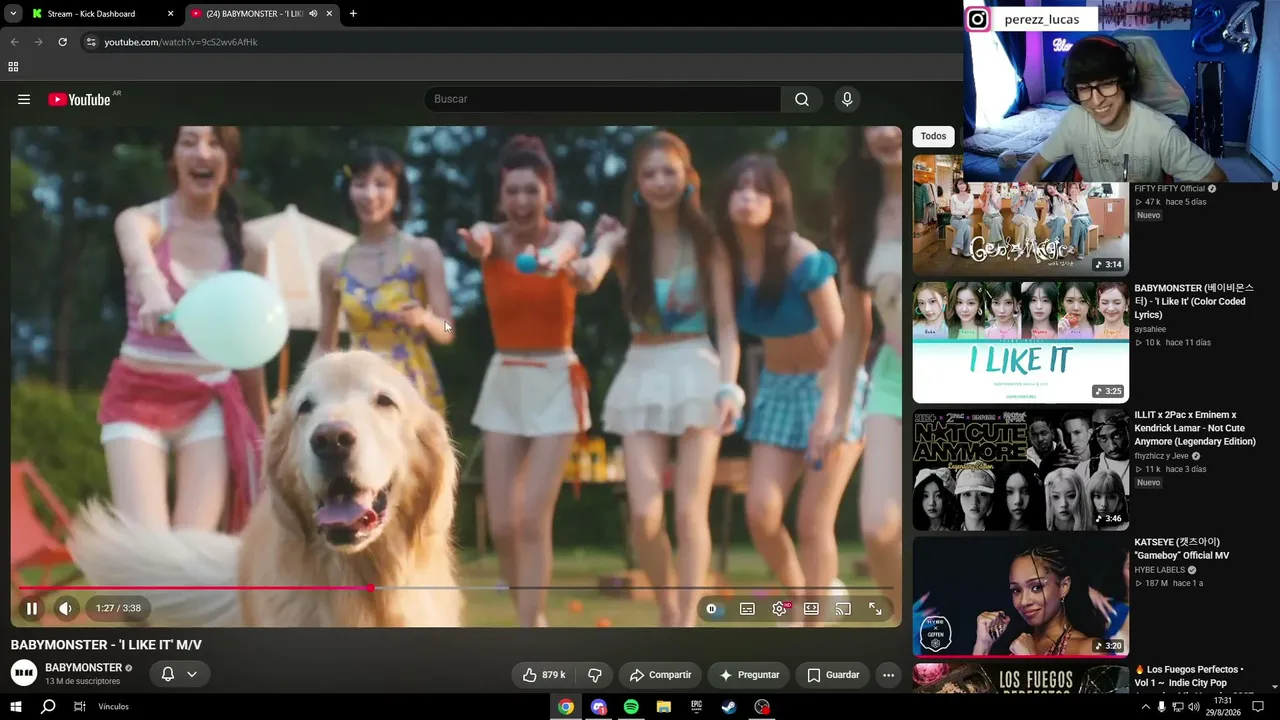Open the player settings gear
Image resolution: width=1280 pixels, height=720 pixels.
[779, 608]
